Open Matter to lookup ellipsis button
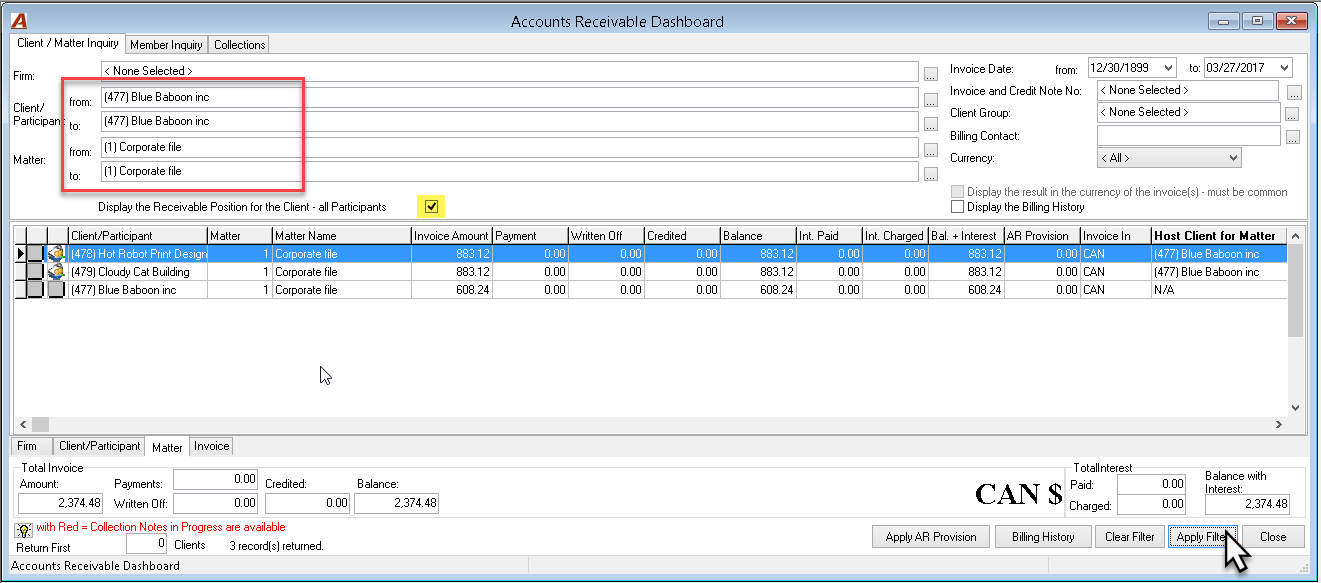1321x583 pixels. coord(931,174)
